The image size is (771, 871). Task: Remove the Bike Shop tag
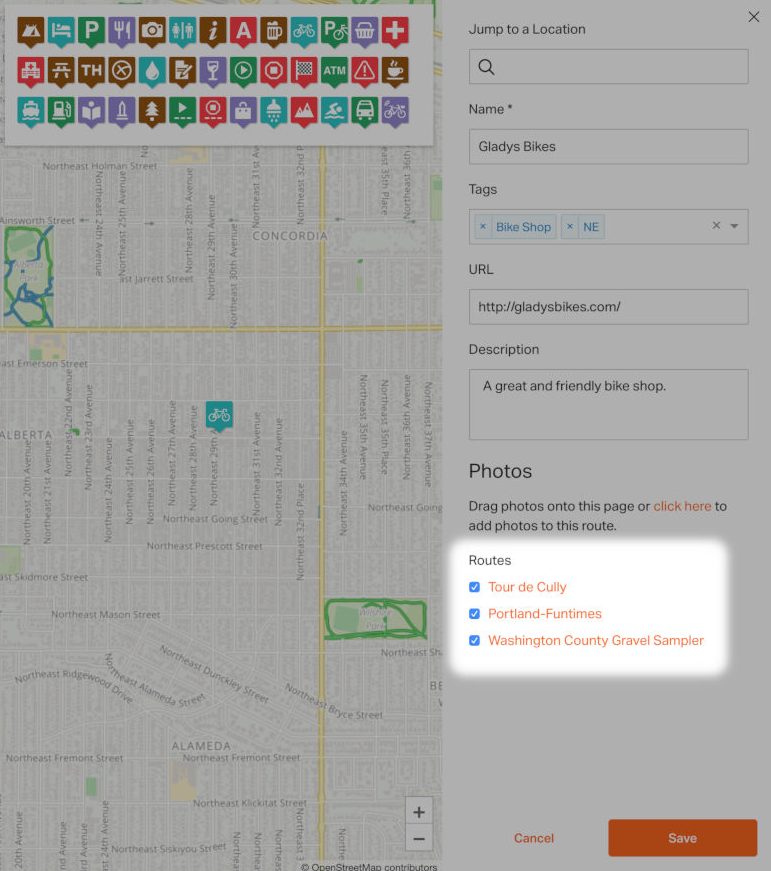tap(483, 227)
